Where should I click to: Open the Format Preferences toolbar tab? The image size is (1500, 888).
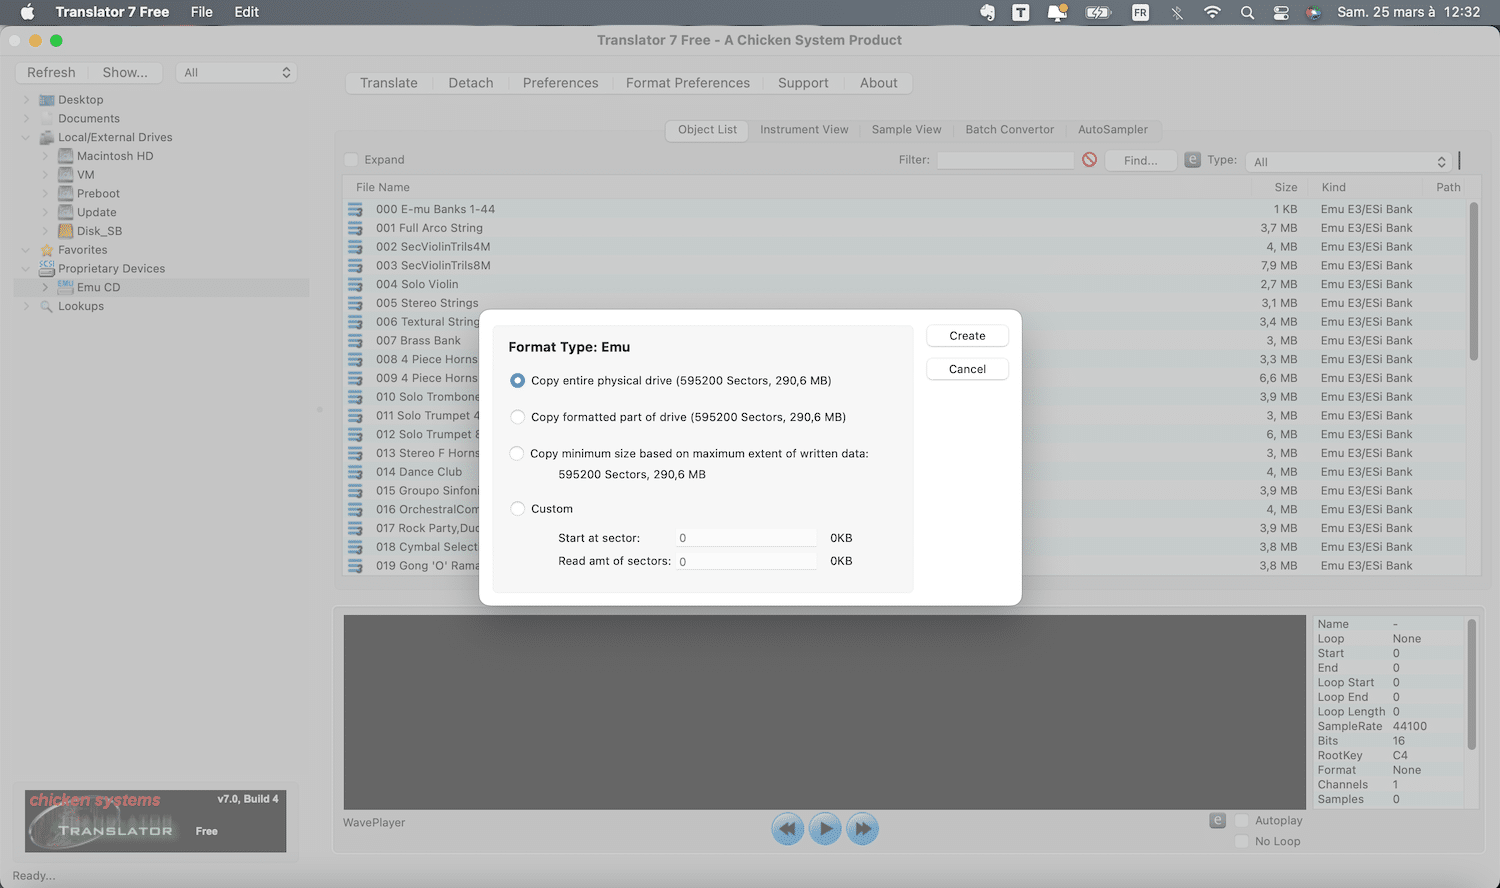(x=688, y=83)
